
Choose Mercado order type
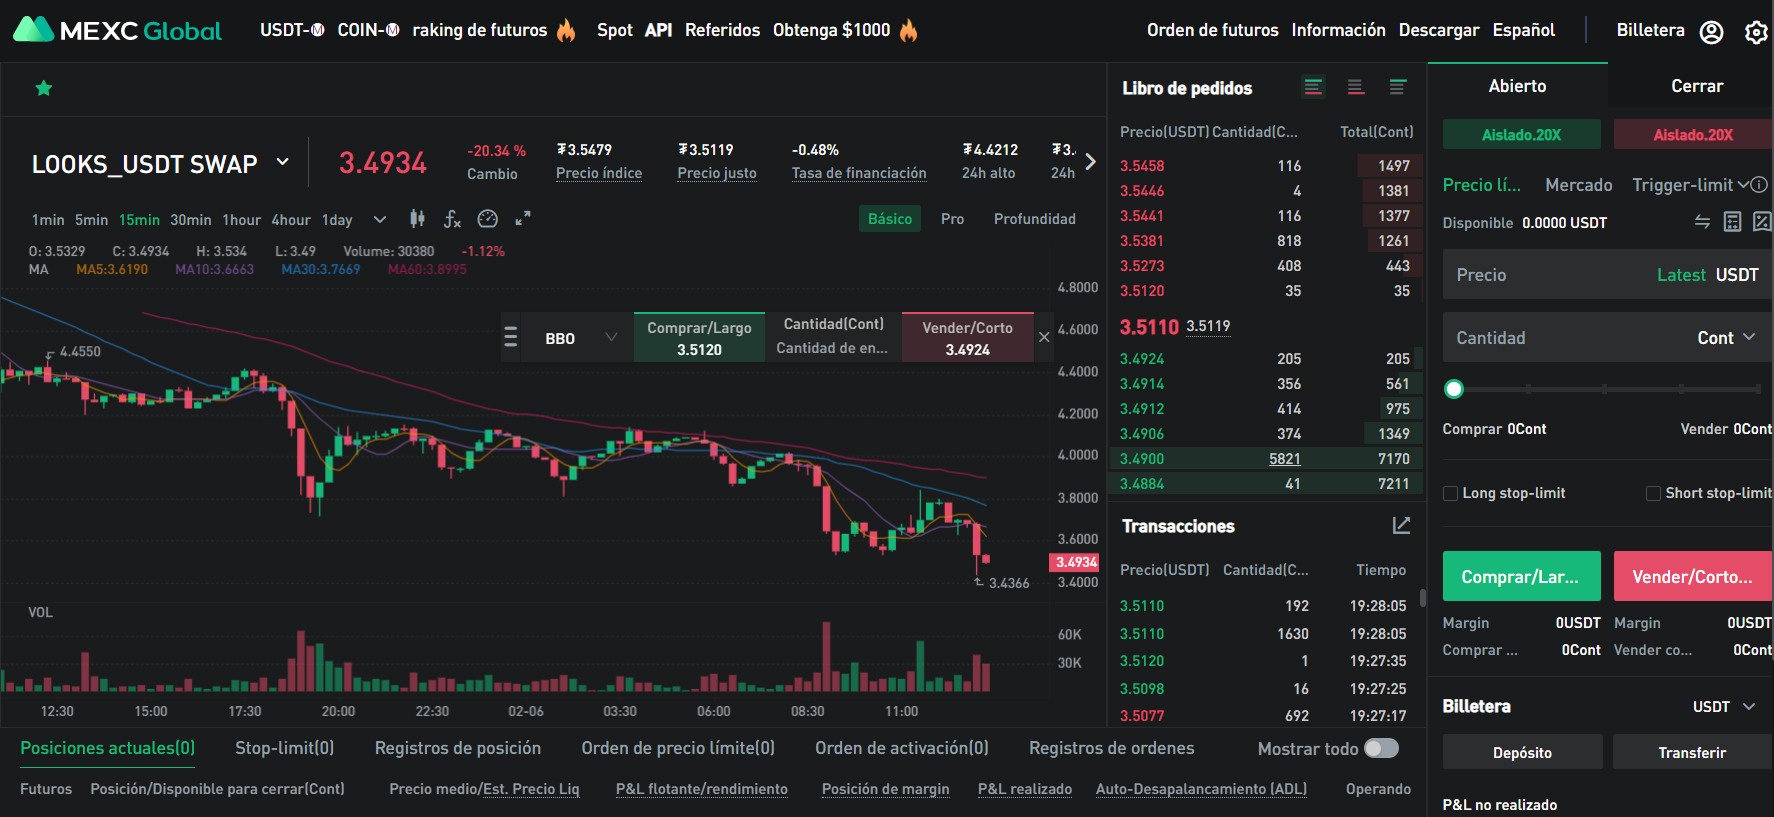(x=1578, y=185)
